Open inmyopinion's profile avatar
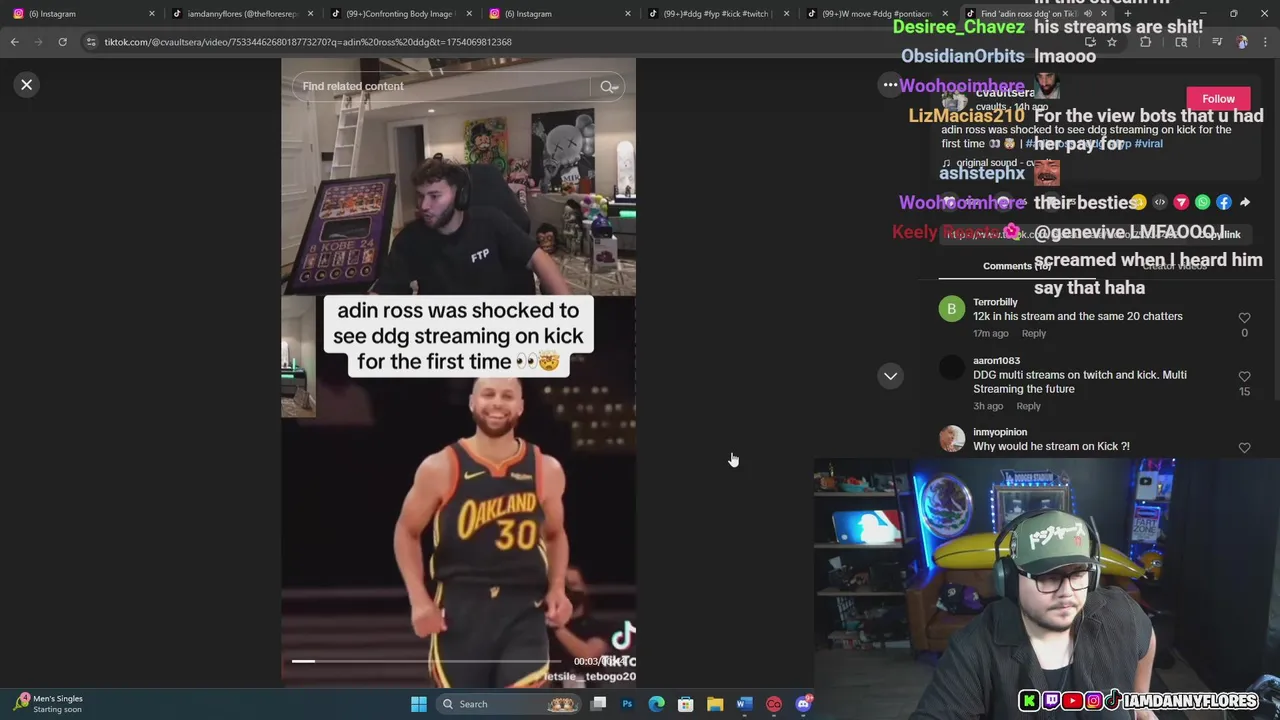The height and width of the screenshot is (720, 1280). click(x=952, y=439)
